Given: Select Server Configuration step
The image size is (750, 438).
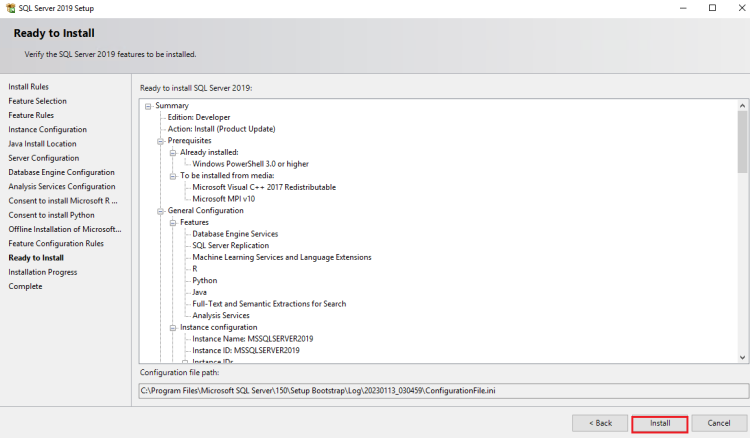Looking at the screenshot, I should tap(44, 158).
